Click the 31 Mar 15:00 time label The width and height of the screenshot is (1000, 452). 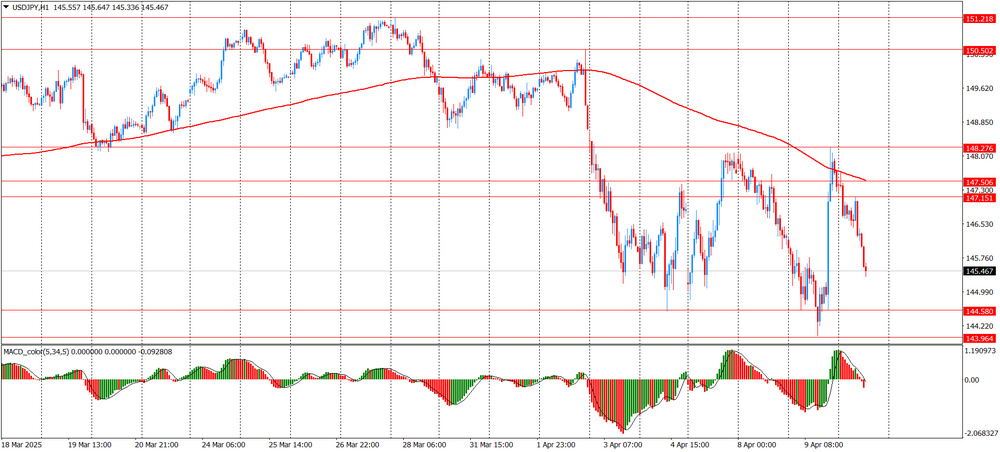(491, 444)
